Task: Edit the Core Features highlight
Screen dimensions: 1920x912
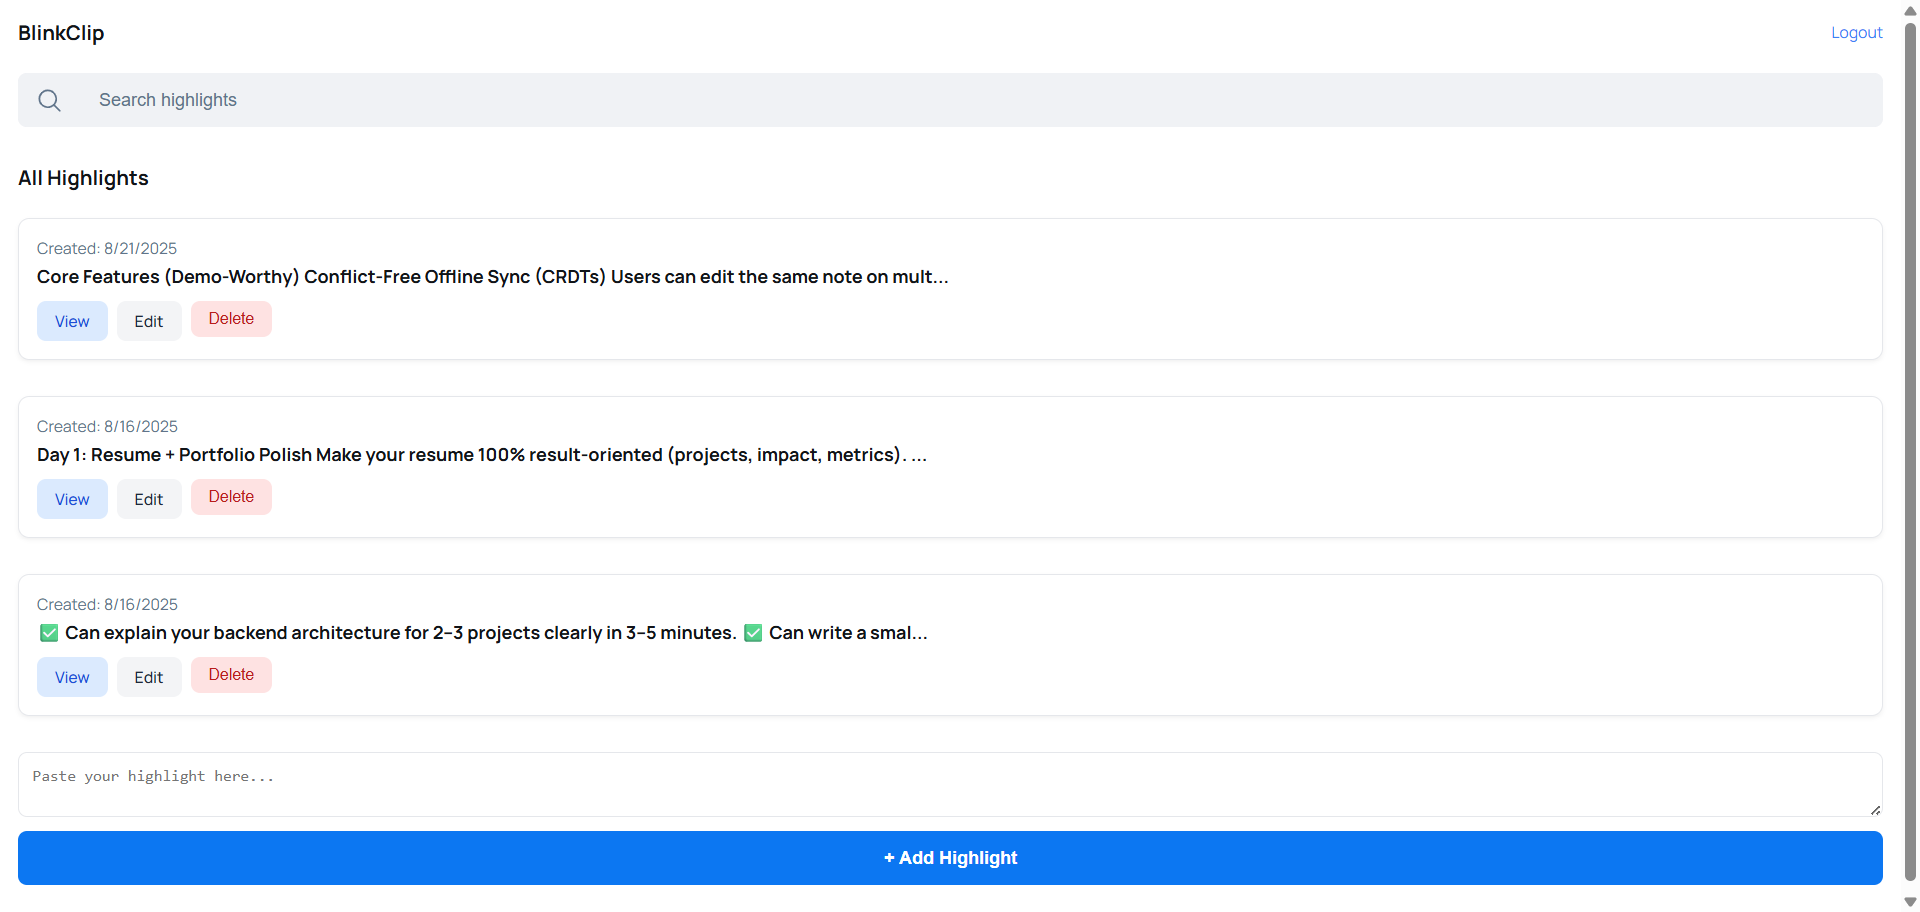Action: click(149, 321)
